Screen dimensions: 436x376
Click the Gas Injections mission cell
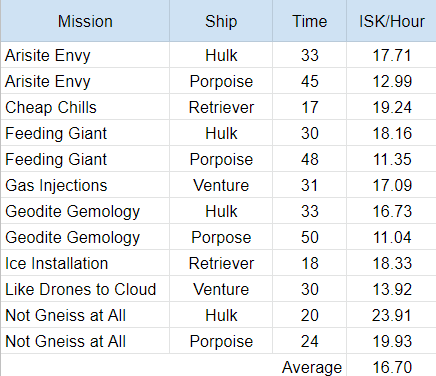pos(85,185)
